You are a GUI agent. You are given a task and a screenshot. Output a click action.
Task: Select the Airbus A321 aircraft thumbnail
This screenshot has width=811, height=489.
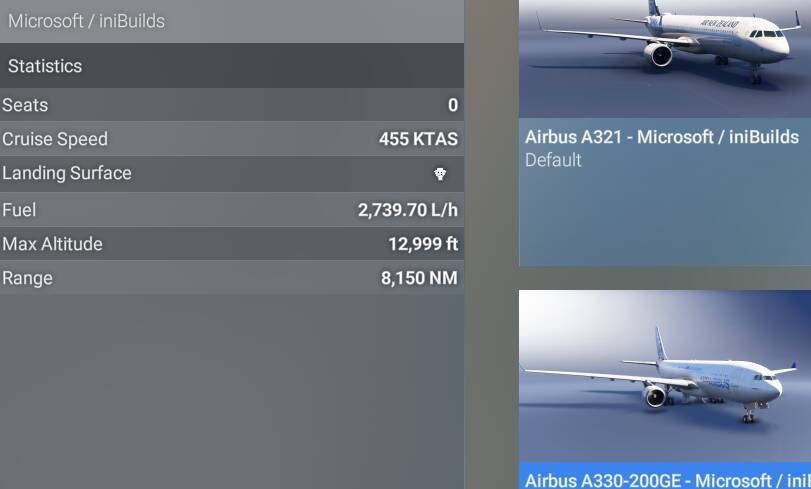pos(664,58)
